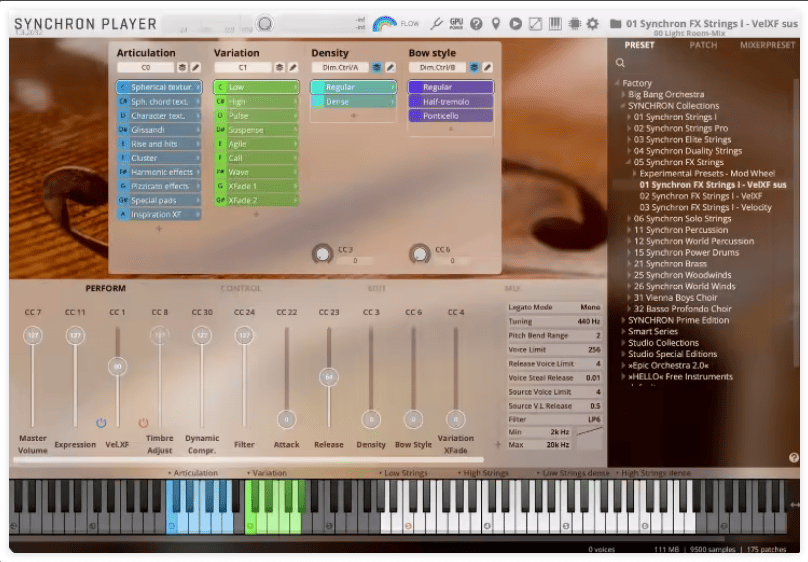The image size is (808, 562).
Task: Open the tuning fork settings
Action: [x=436, y=24]
